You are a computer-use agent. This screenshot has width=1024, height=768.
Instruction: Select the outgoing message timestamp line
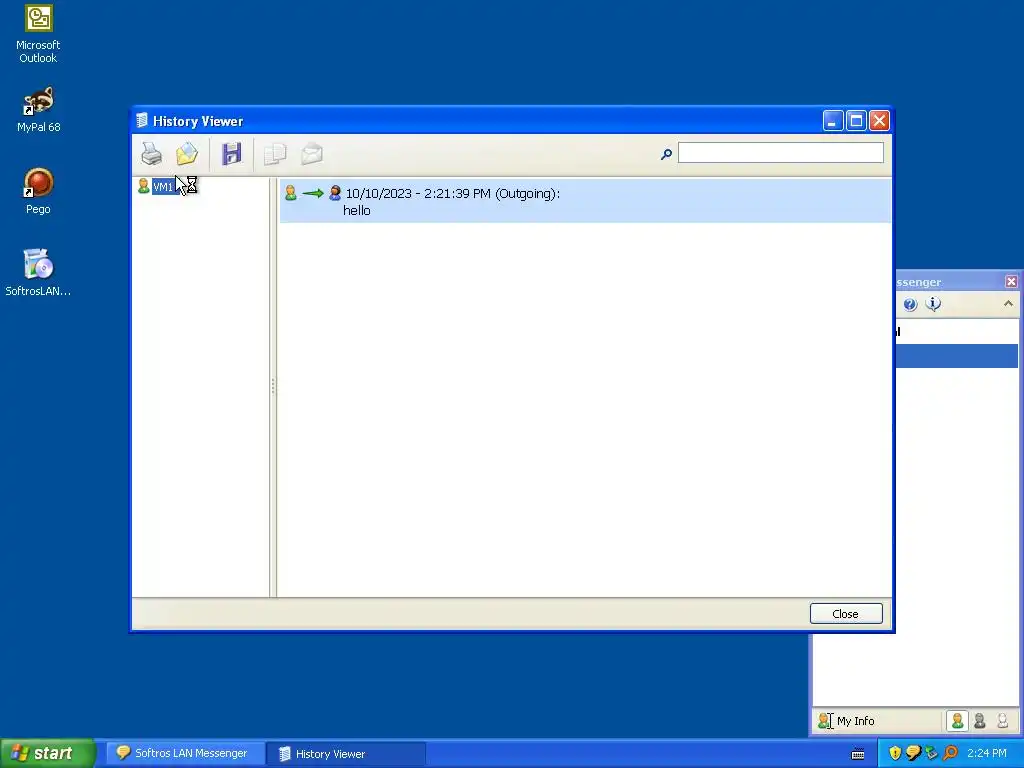[x=453, y=193]
